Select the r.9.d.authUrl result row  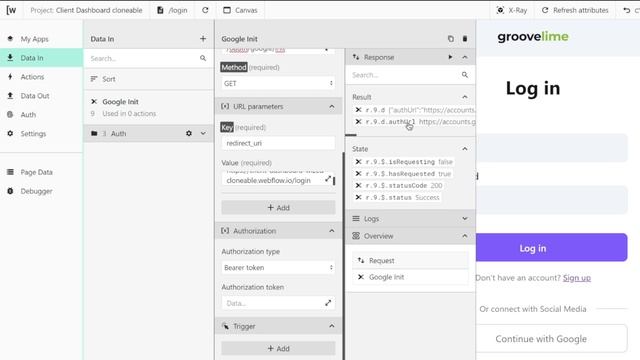(414, 122)
